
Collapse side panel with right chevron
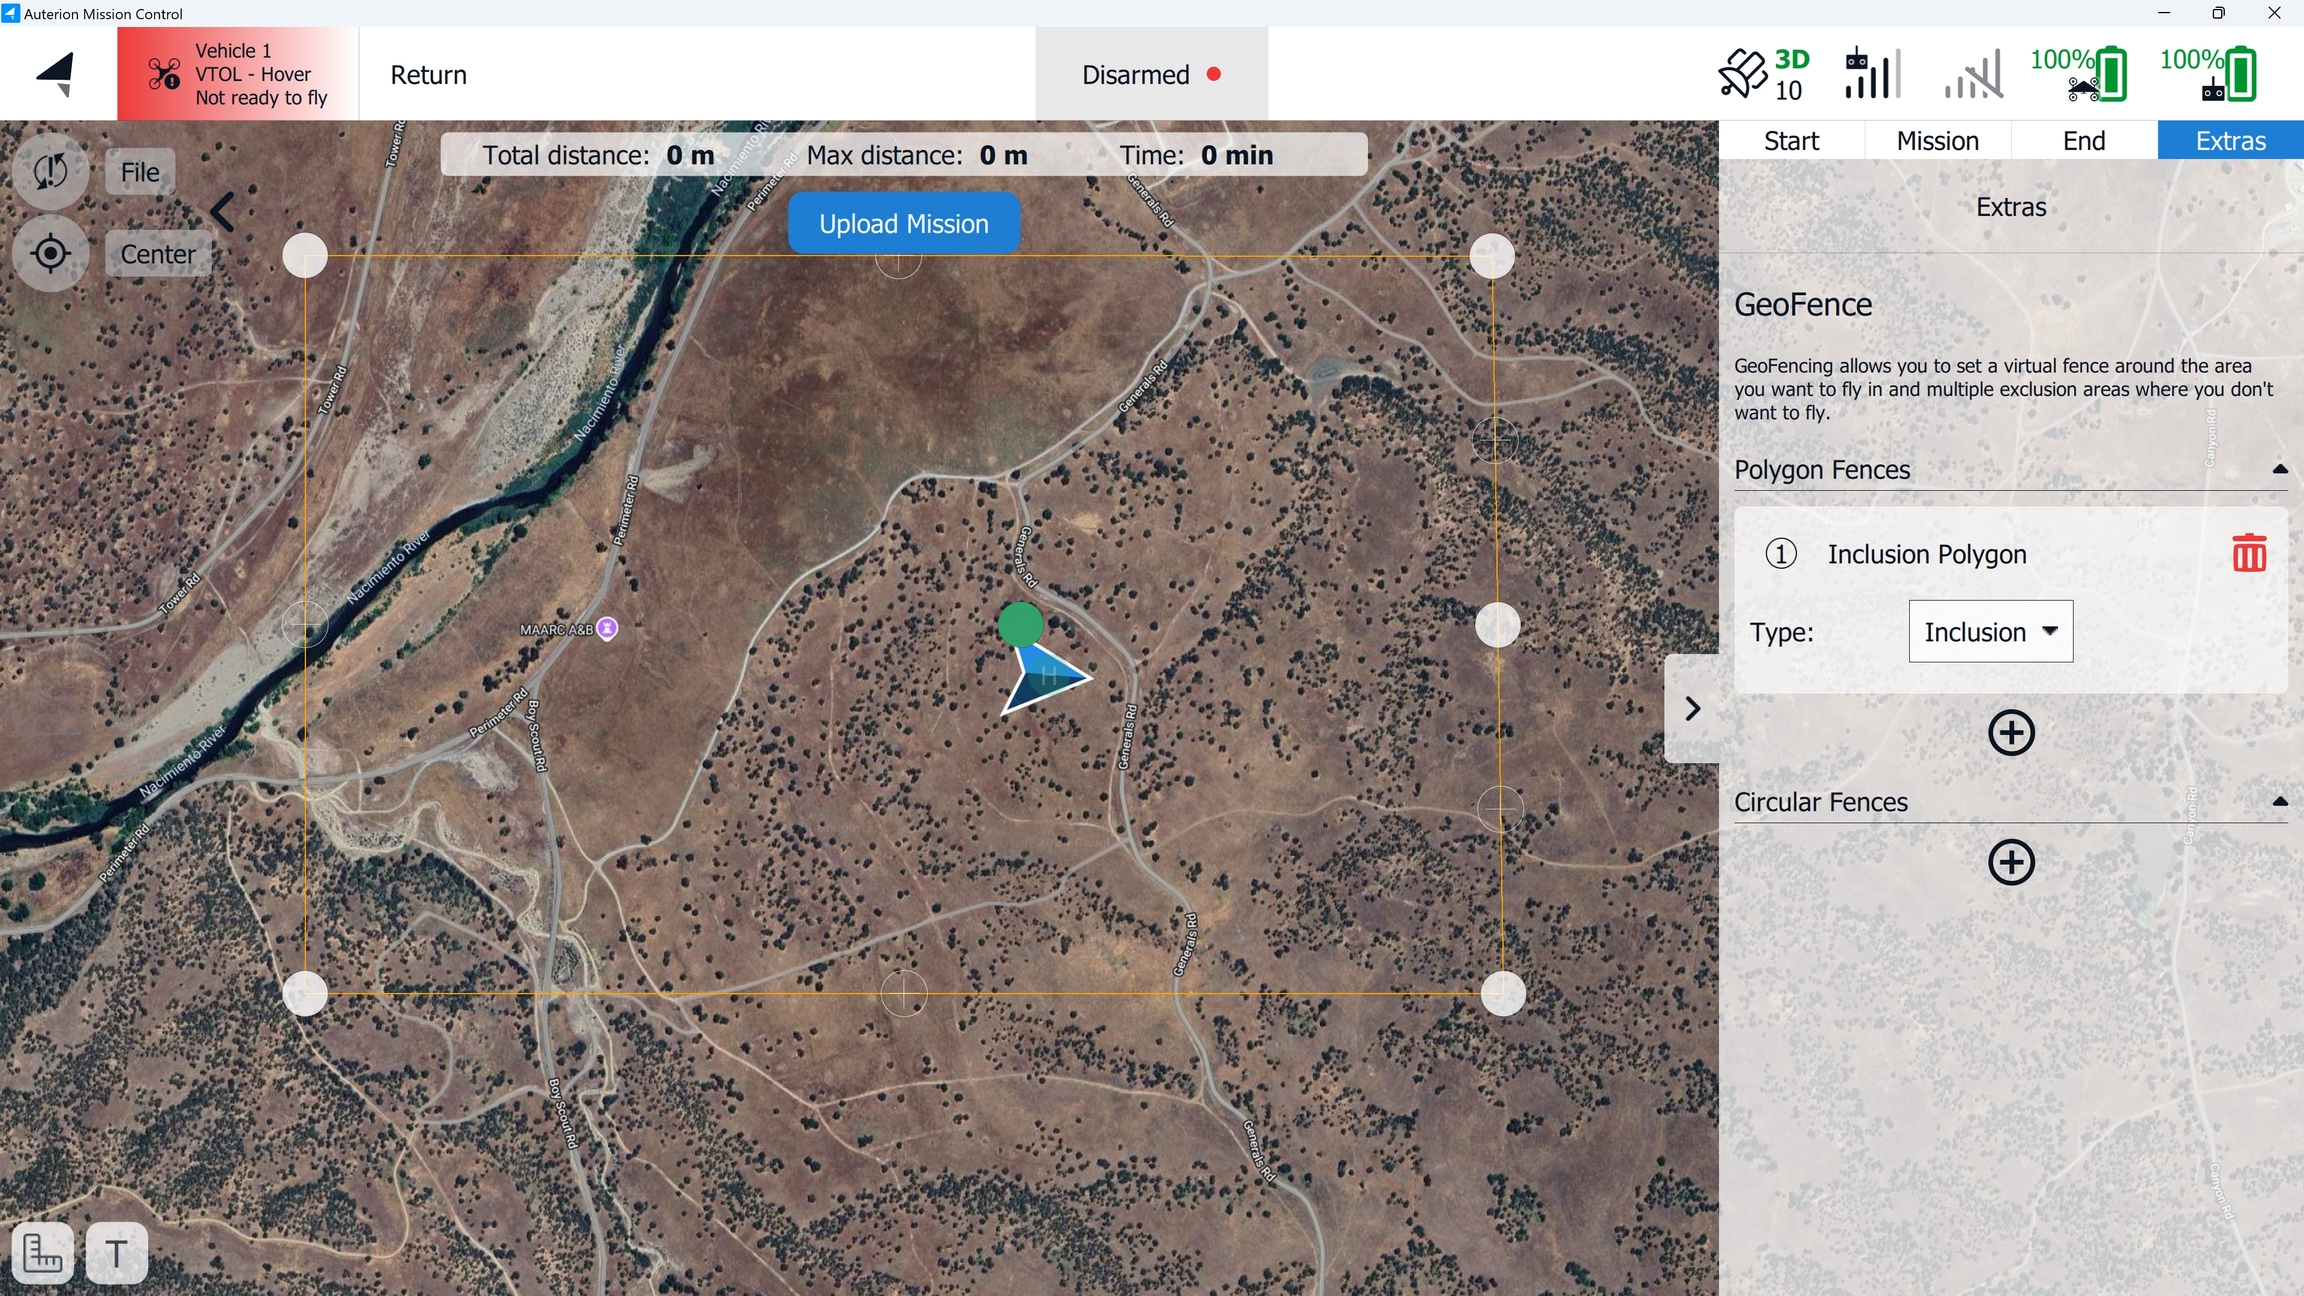[x=1692, y=709]
